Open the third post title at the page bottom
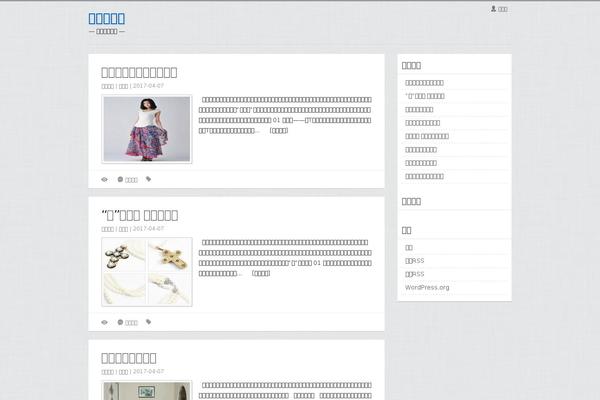 pyautogui.click(x=129, y=358)
